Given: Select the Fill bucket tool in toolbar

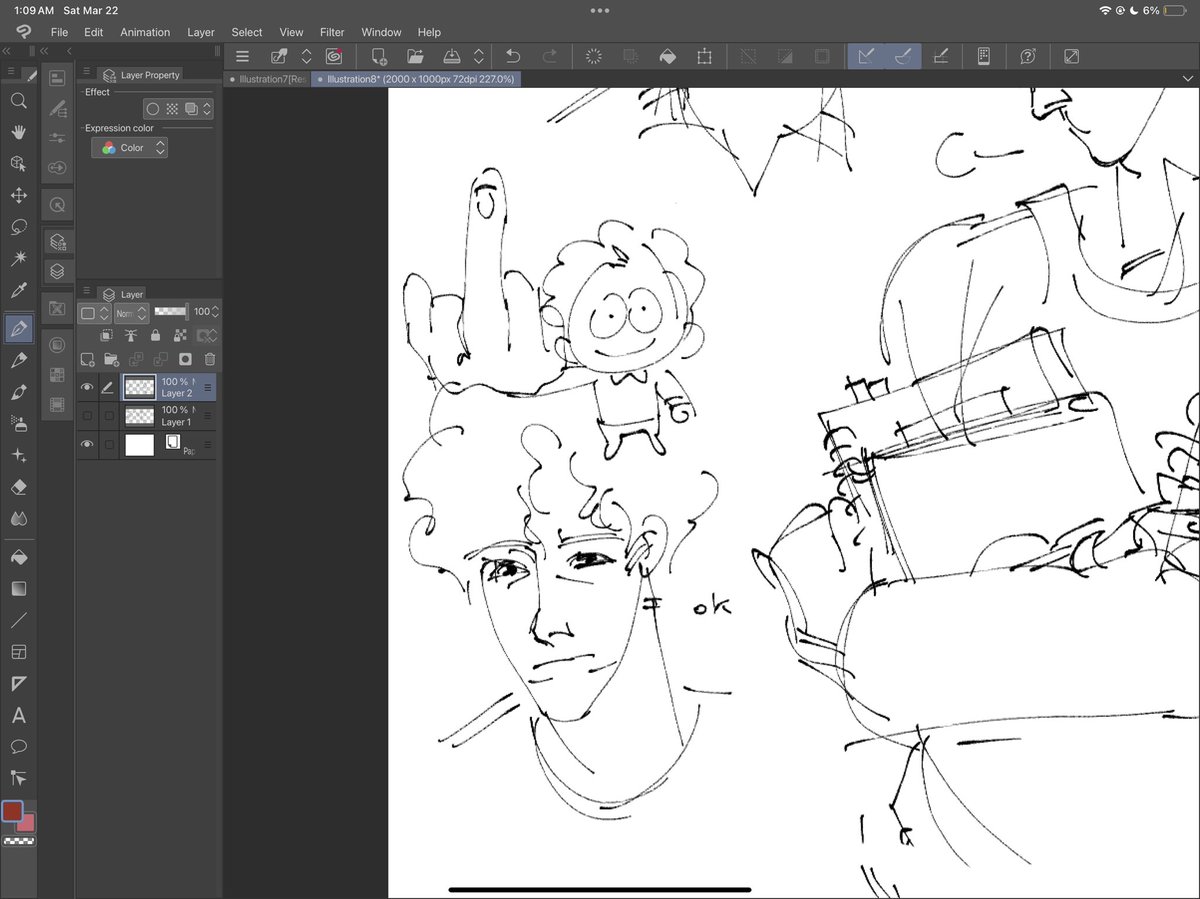Looking at the screenshot, I should tap(18, 557).
